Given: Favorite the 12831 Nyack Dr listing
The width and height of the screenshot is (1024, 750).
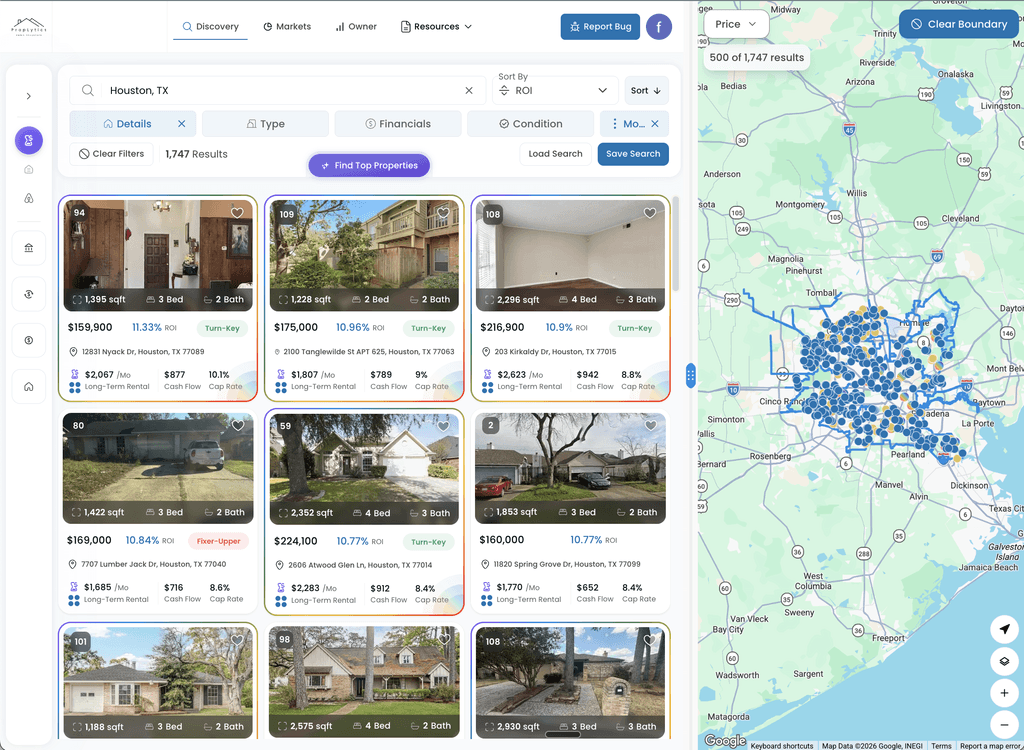Looking at the screenshot, I should (x=237, y=213).
